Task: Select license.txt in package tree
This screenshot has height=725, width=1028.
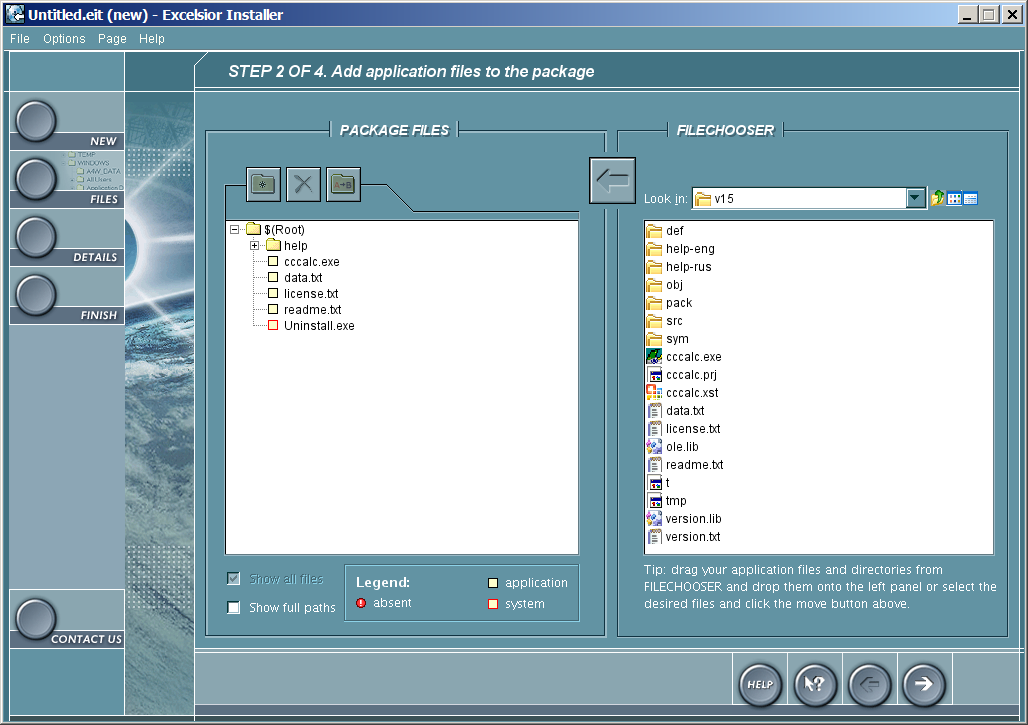Action: click(311, 294)
